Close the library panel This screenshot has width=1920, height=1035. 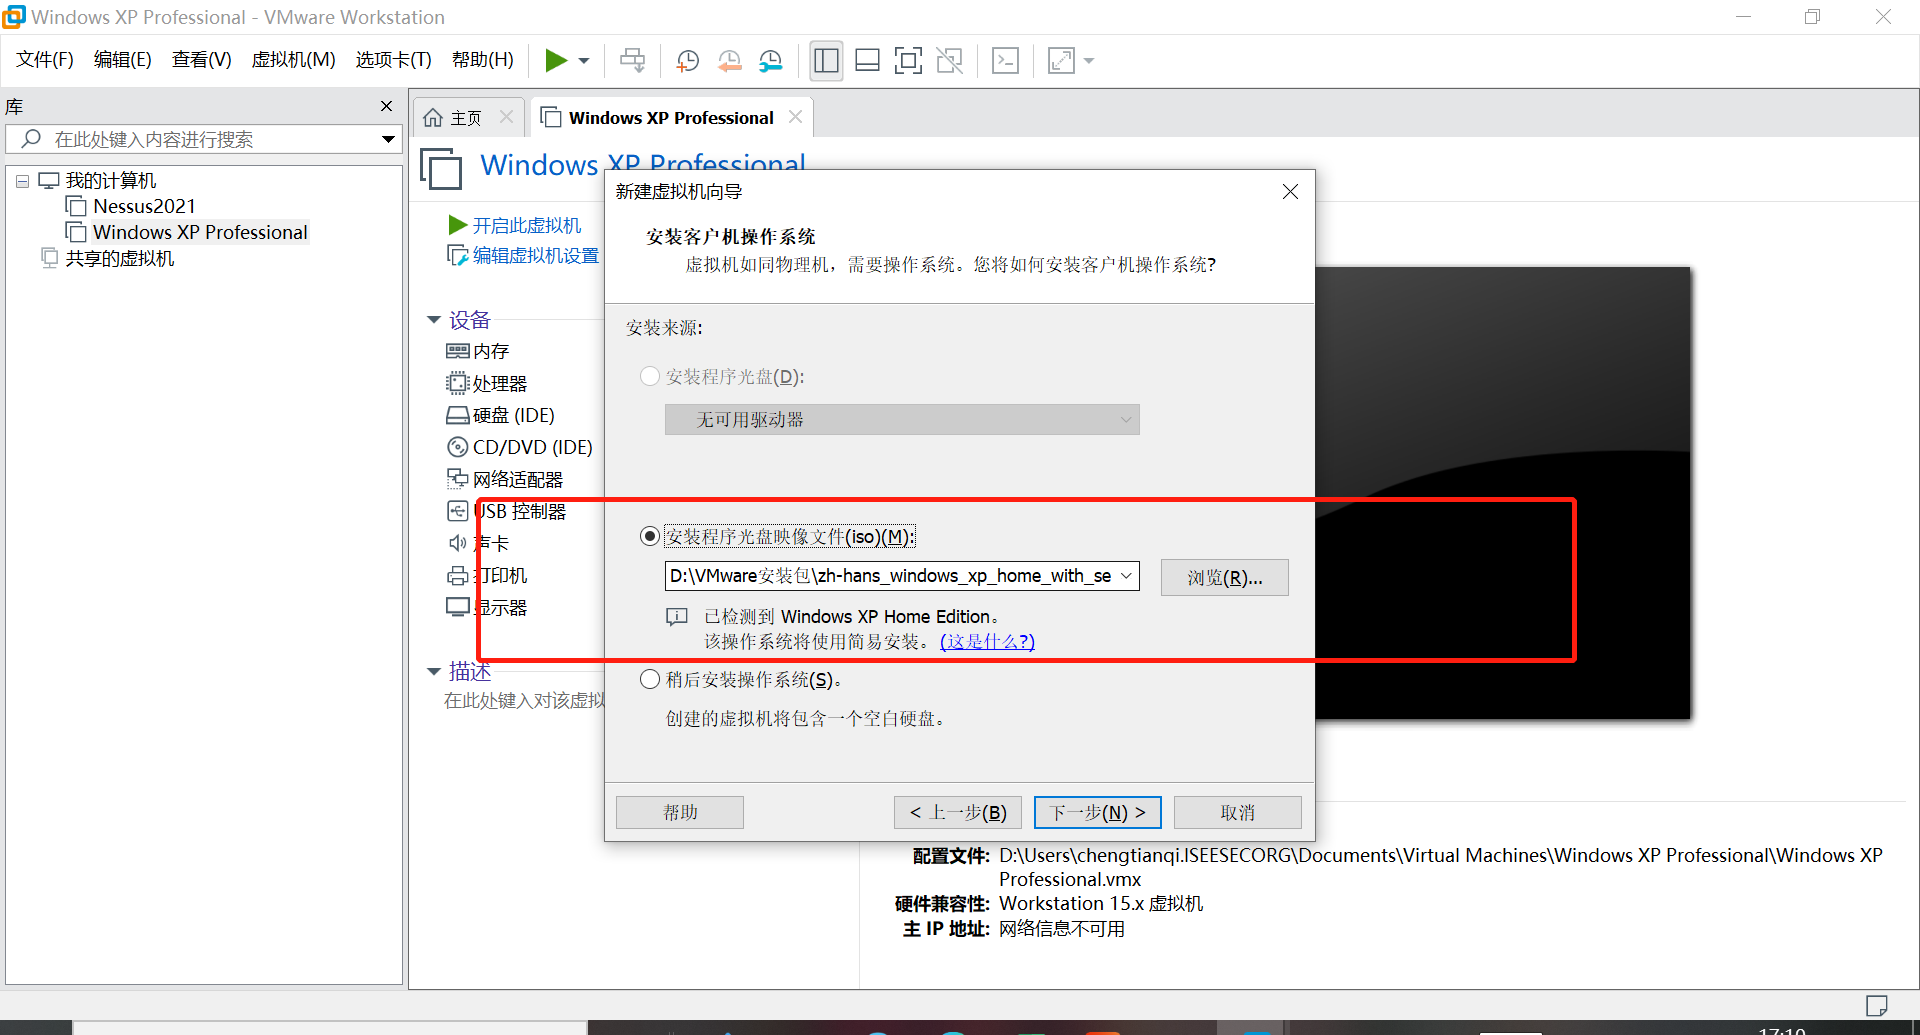click(386, 106)
